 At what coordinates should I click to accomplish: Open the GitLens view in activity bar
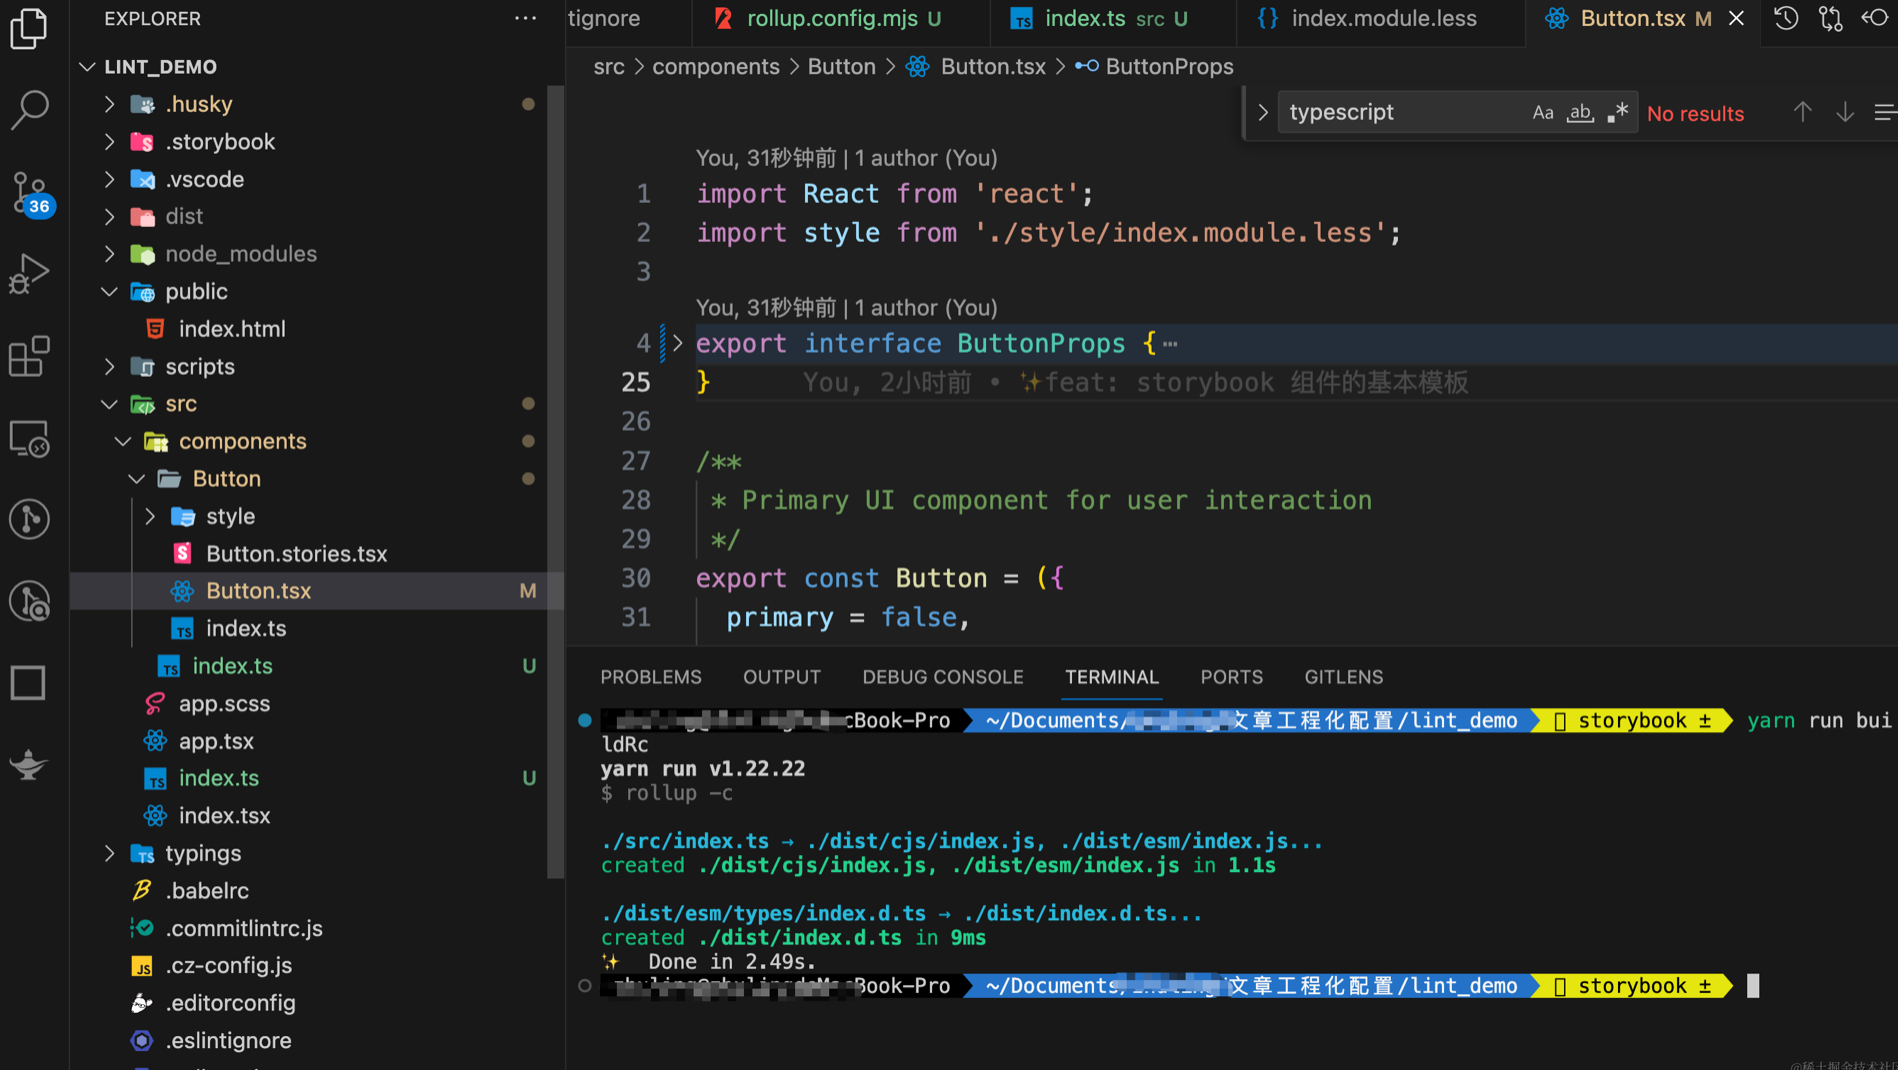click(29, 519)
